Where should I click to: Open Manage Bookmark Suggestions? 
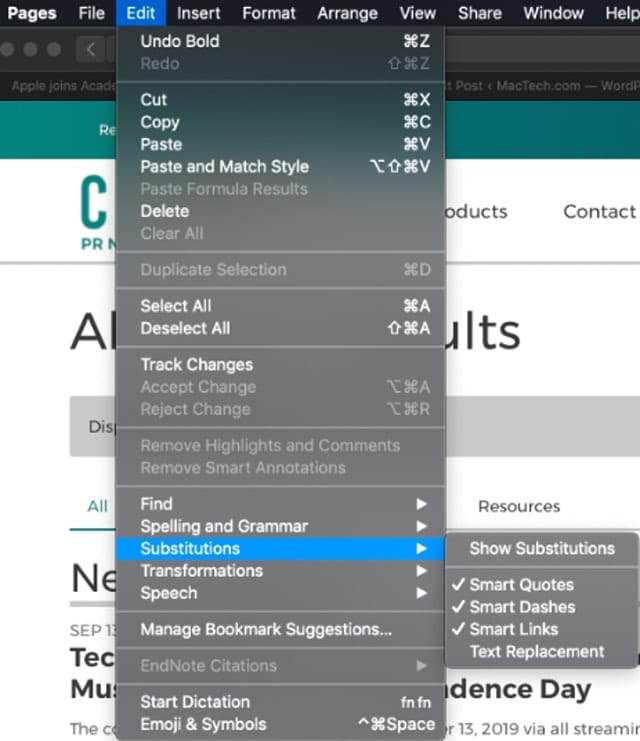coord(266,630)
